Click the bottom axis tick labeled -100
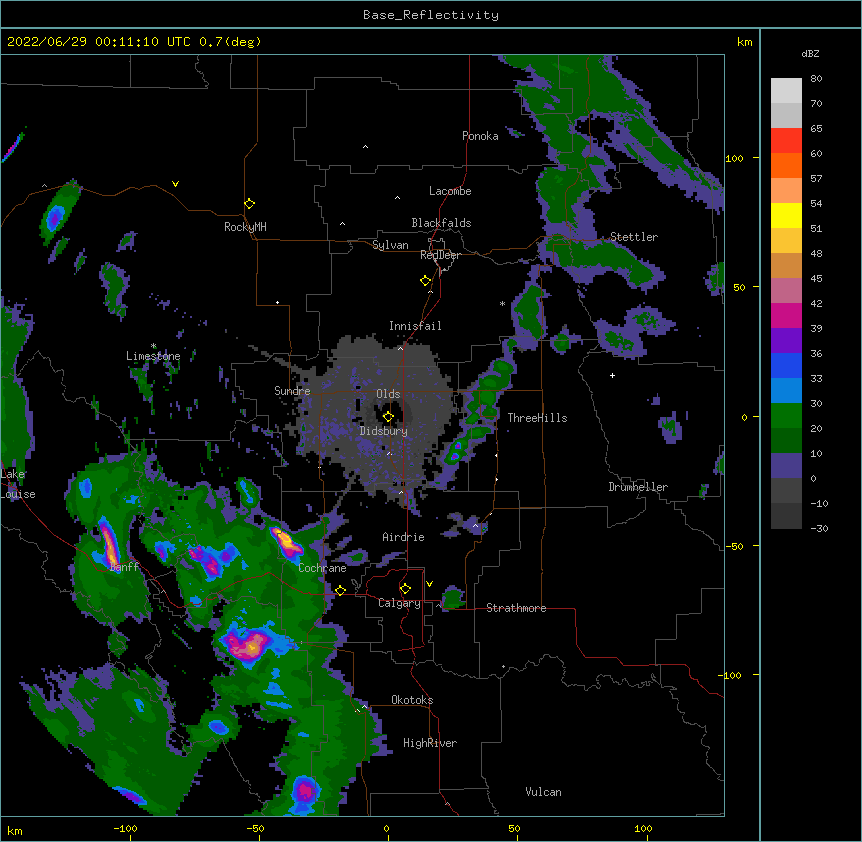Viewport: 862px width, 842px height. pyautogui.click(x=125, y=829)
